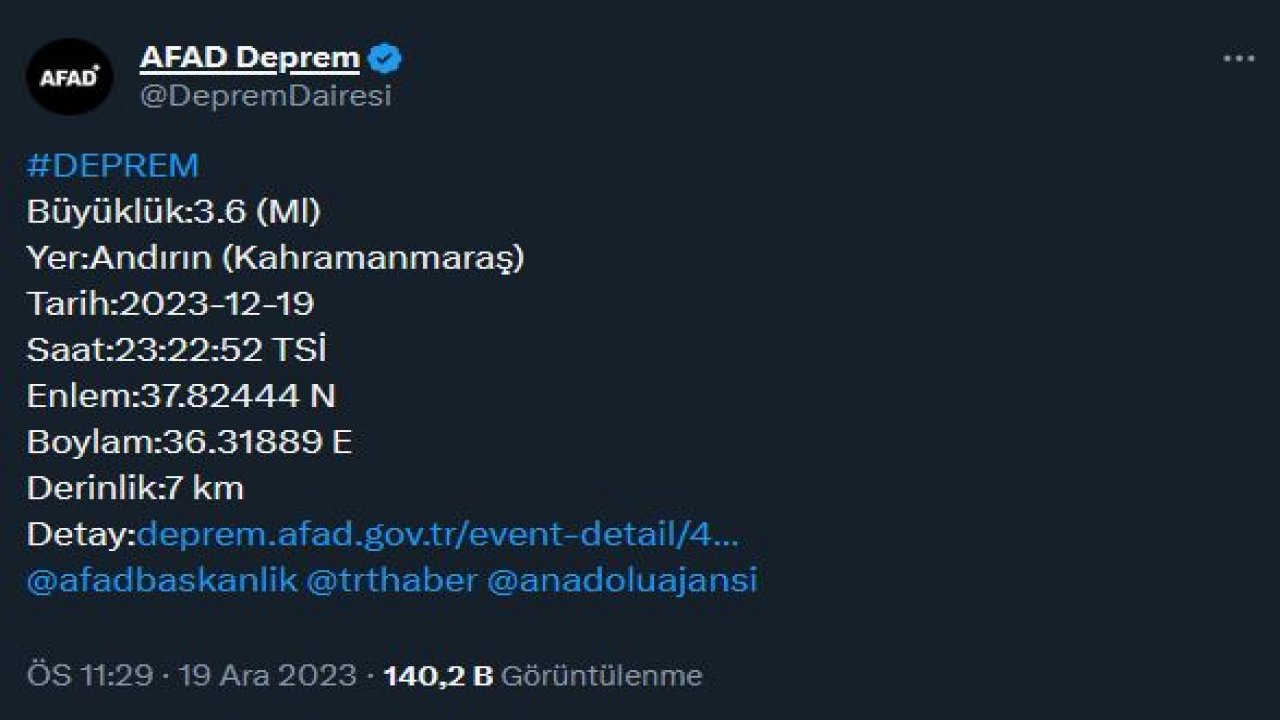Follow the deprem.afad.gov.tr event detail link
Viewport: 1280px width, 720px height.
point(437,534)
